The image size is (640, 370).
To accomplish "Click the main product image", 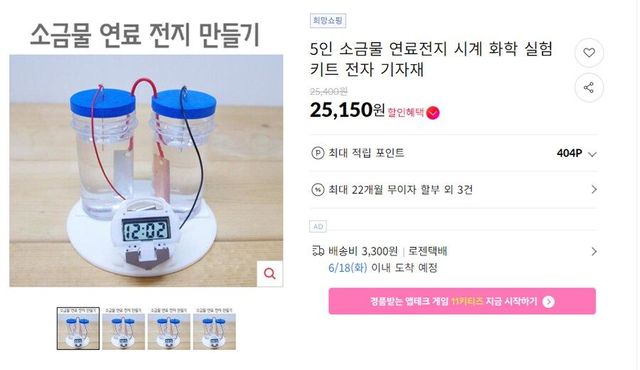I will click(146, 171).
